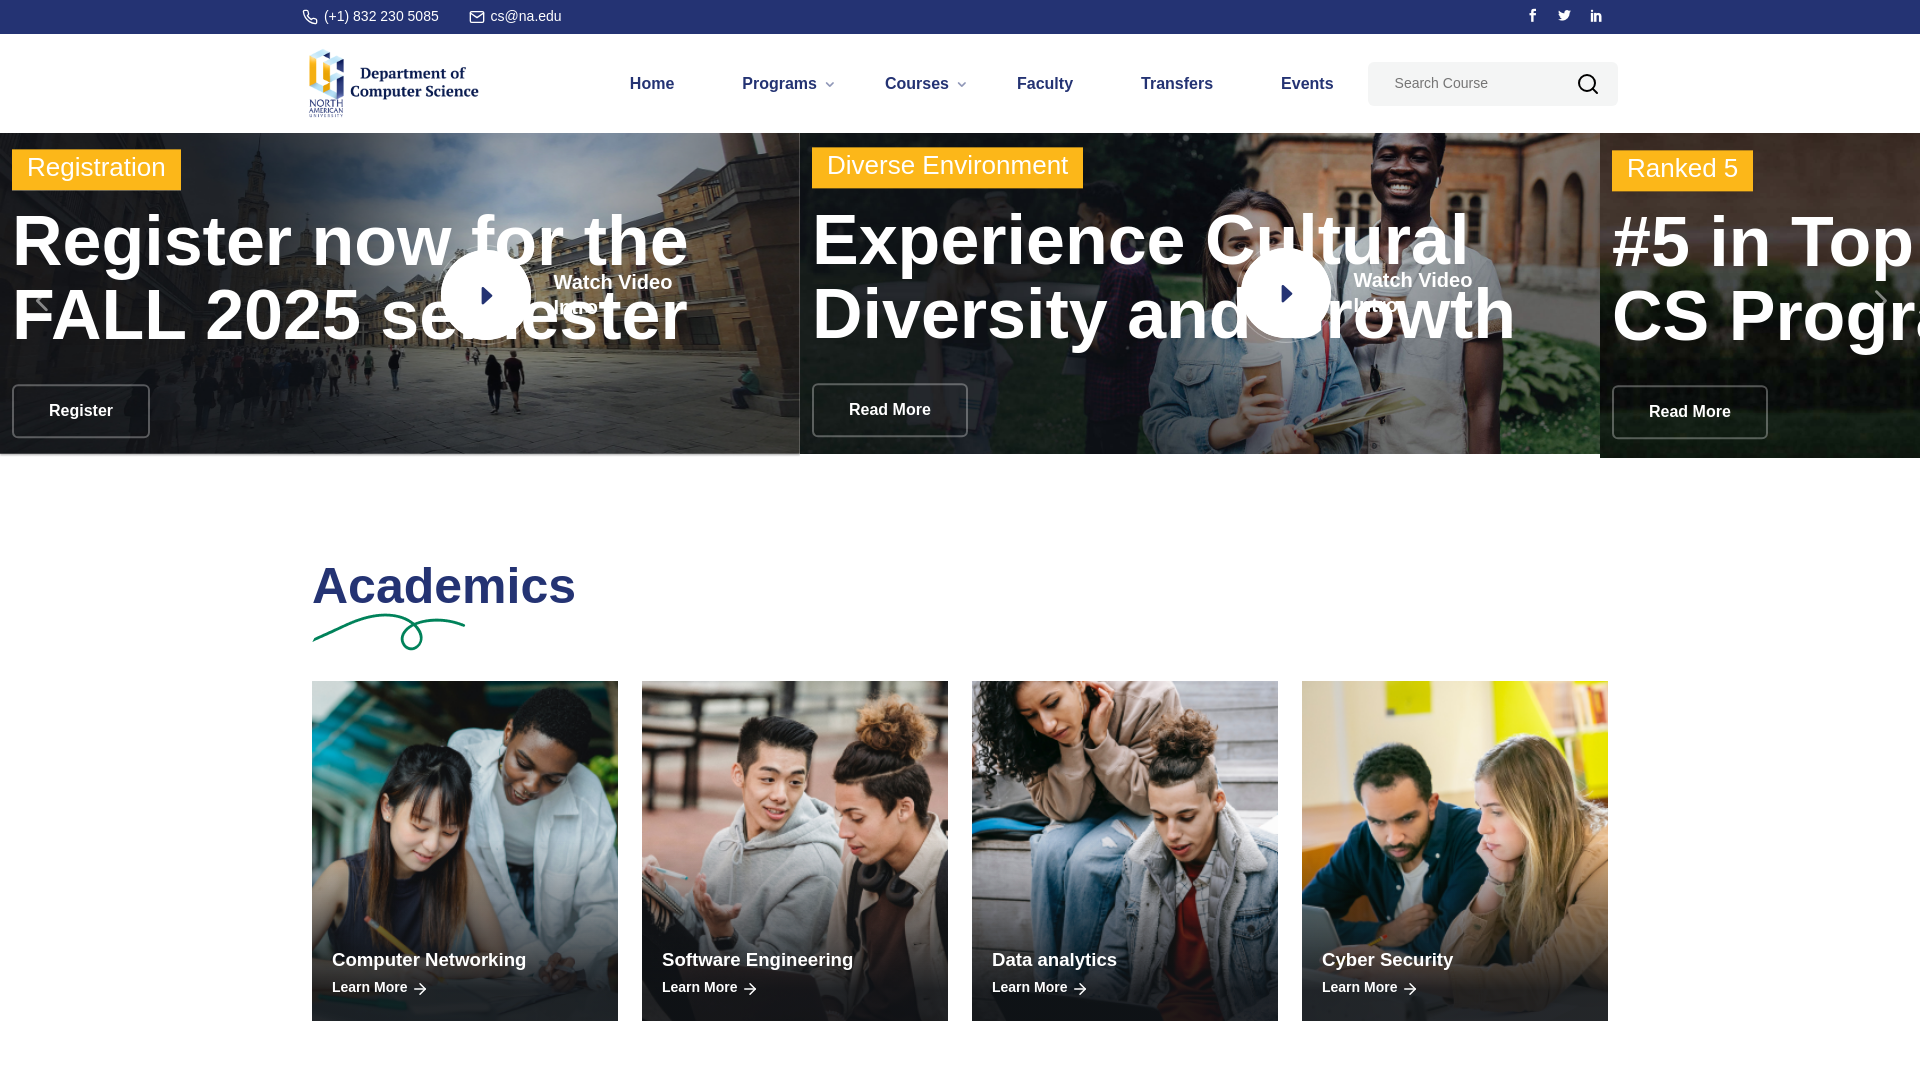Click arrow beside Software Engineering Learn More
The image size is (1920, 1080).
[750, 988]
